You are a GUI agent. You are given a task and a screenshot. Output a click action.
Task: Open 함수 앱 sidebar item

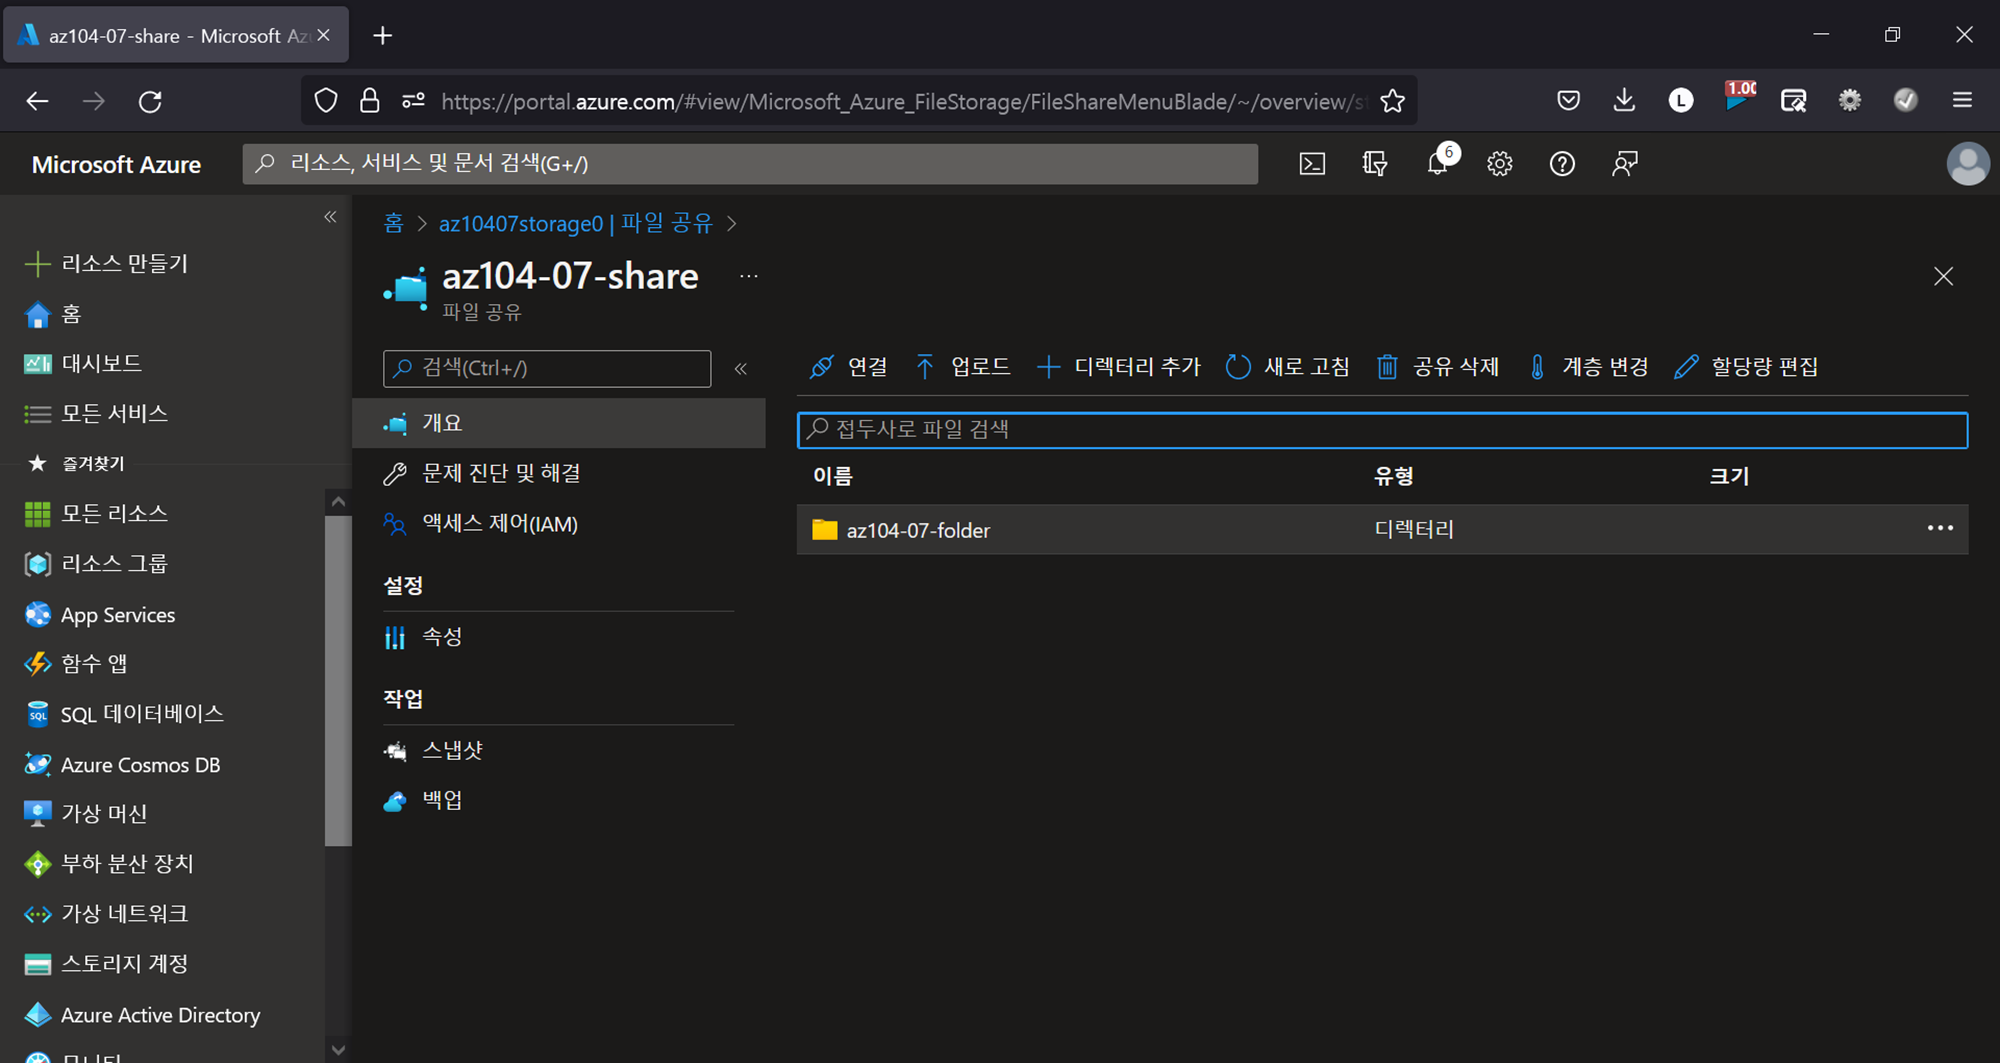click(x=76, y=664)
